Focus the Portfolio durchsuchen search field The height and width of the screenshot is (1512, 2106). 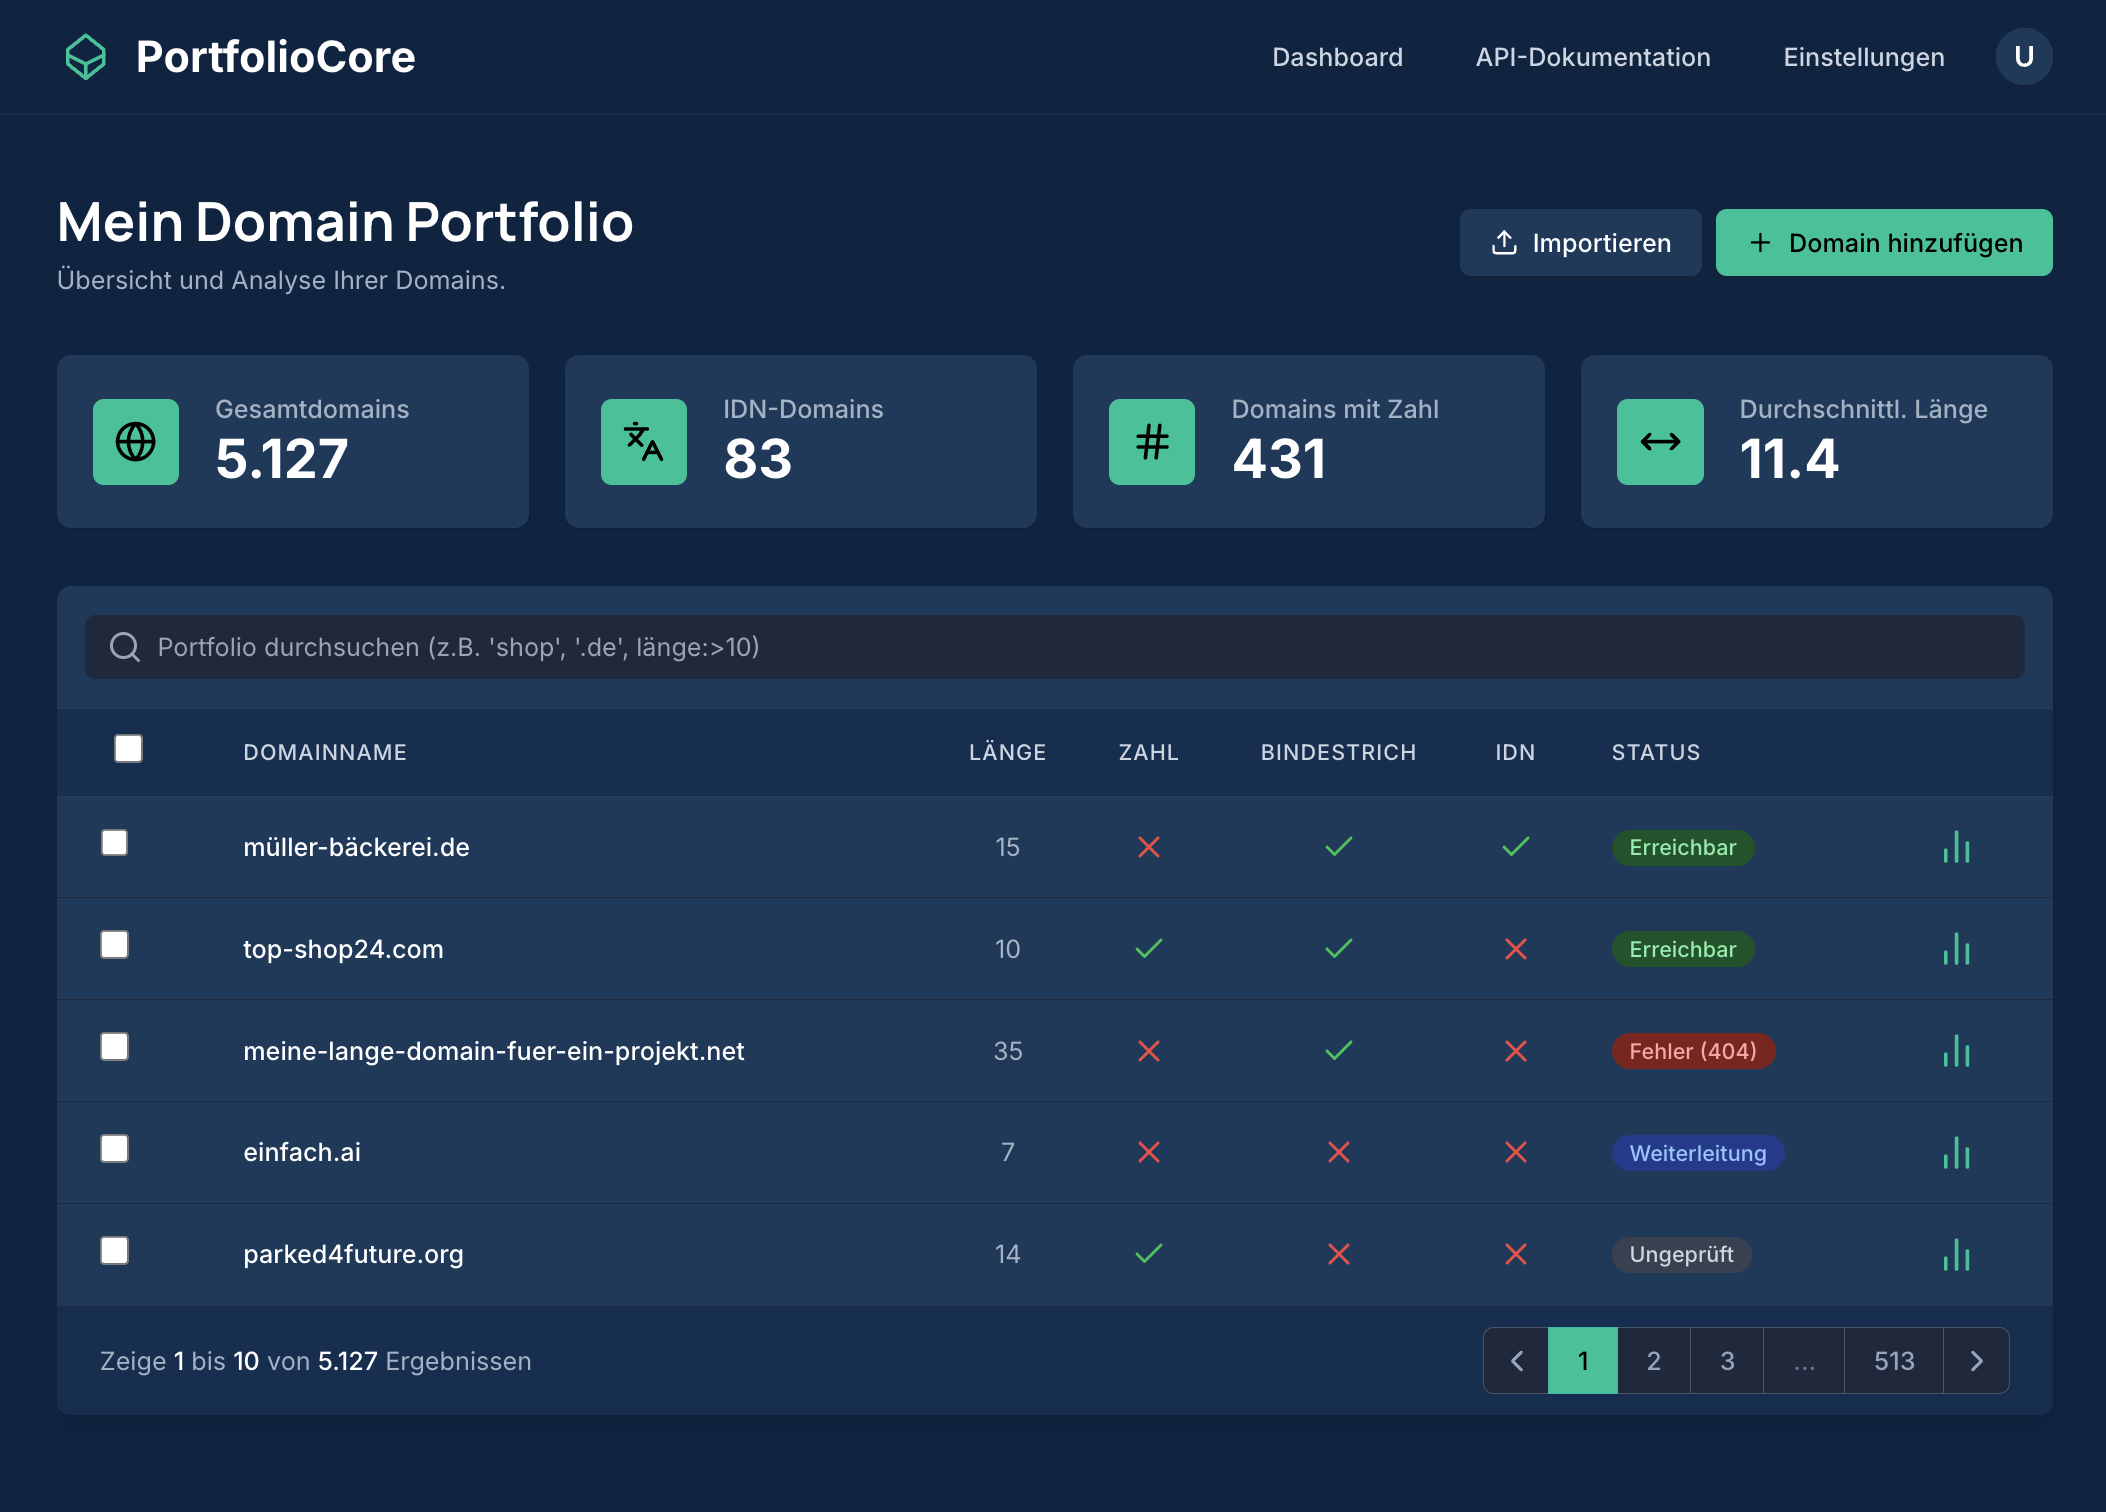(x=1054, y=647)
